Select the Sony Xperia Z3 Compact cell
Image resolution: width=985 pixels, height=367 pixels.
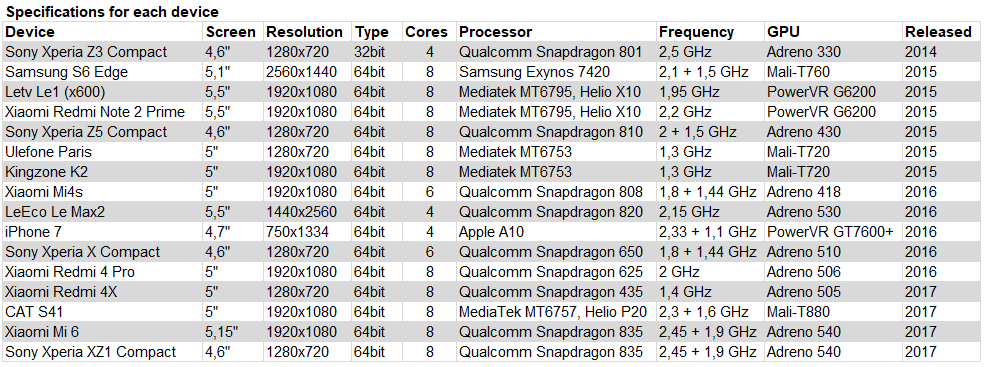coord(102,52)
